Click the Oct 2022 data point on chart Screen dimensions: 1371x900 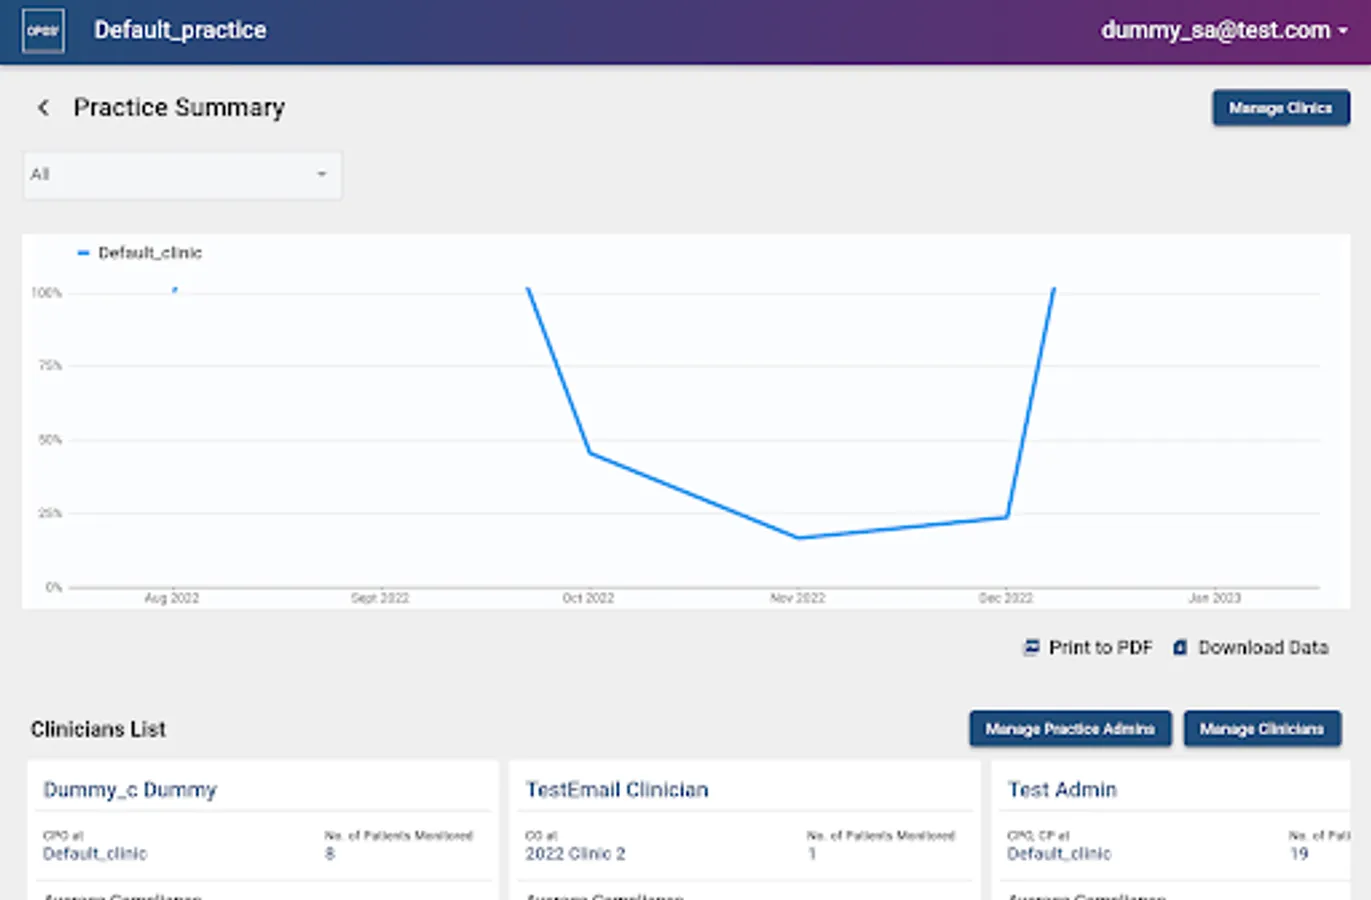pyautogui.click(x=590, y=453)
